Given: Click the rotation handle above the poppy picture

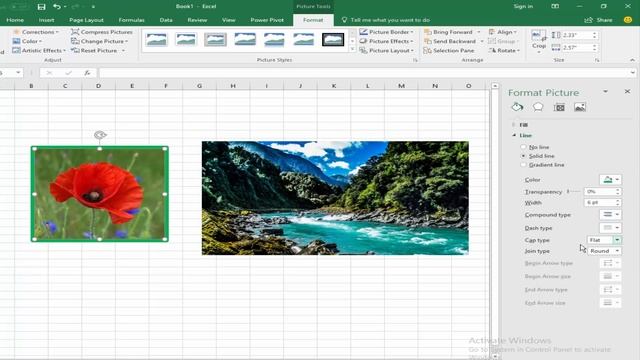Looking at the screenshot, I should click(x=100, y=135).
